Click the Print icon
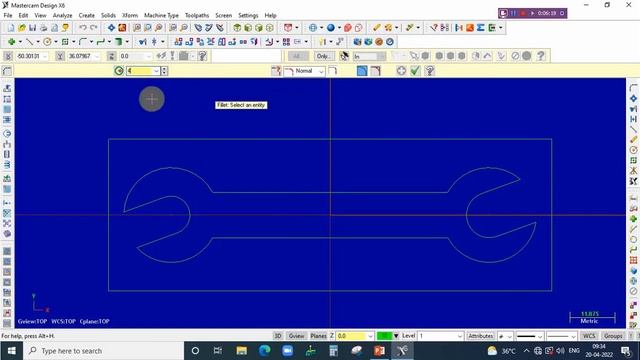640x360 pixels. point(43,28)
